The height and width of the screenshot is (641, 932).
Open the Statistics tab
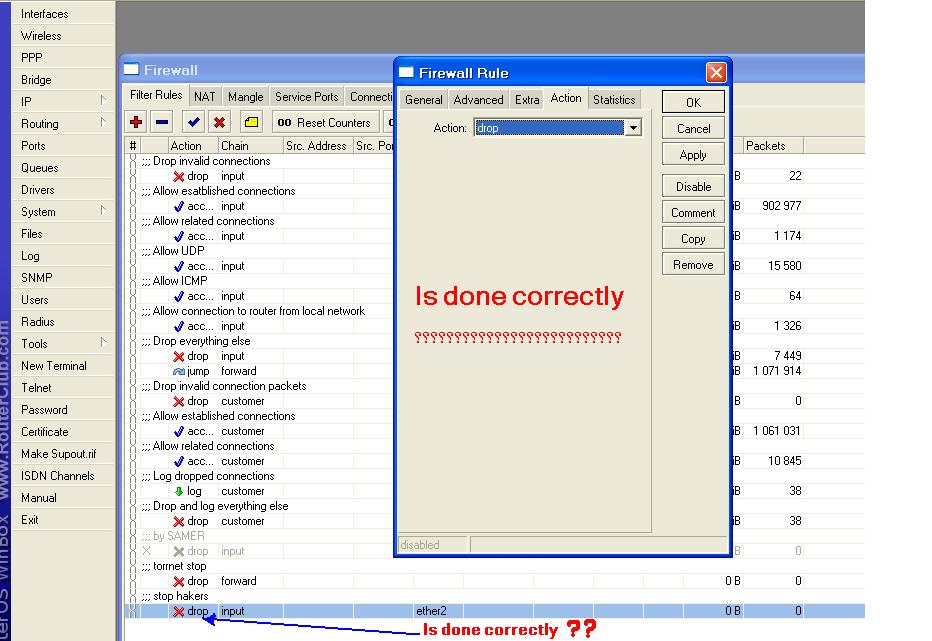pos(614,99)
